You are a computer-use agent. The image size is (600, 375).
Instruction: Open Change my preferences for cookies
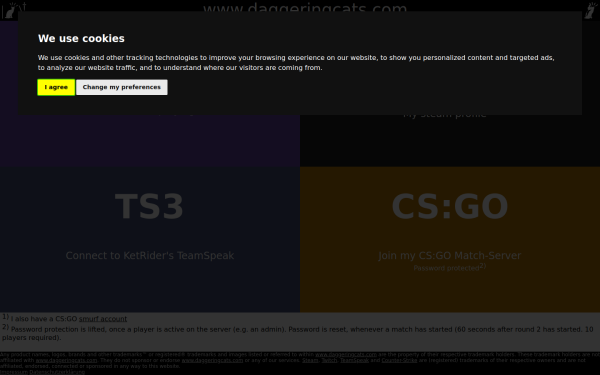(x=122, y=87)
